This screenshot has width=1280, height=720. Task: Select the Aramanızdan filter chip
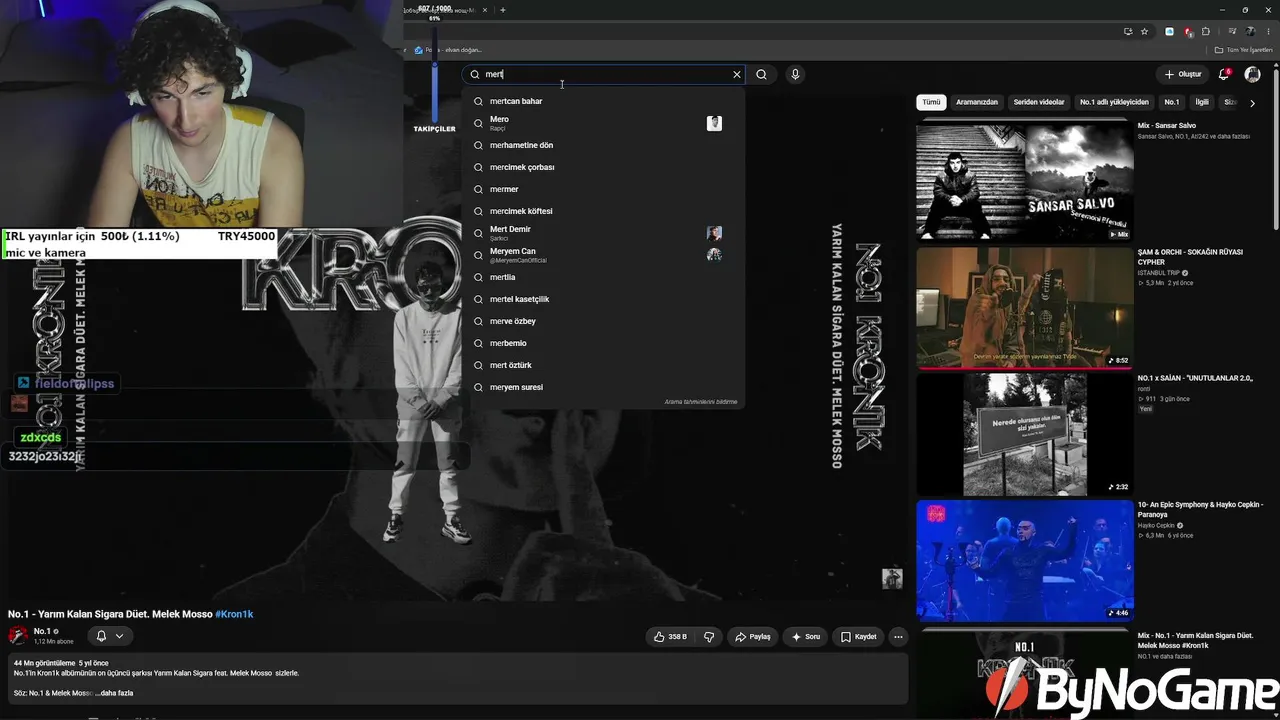click(x=977, y=102)
